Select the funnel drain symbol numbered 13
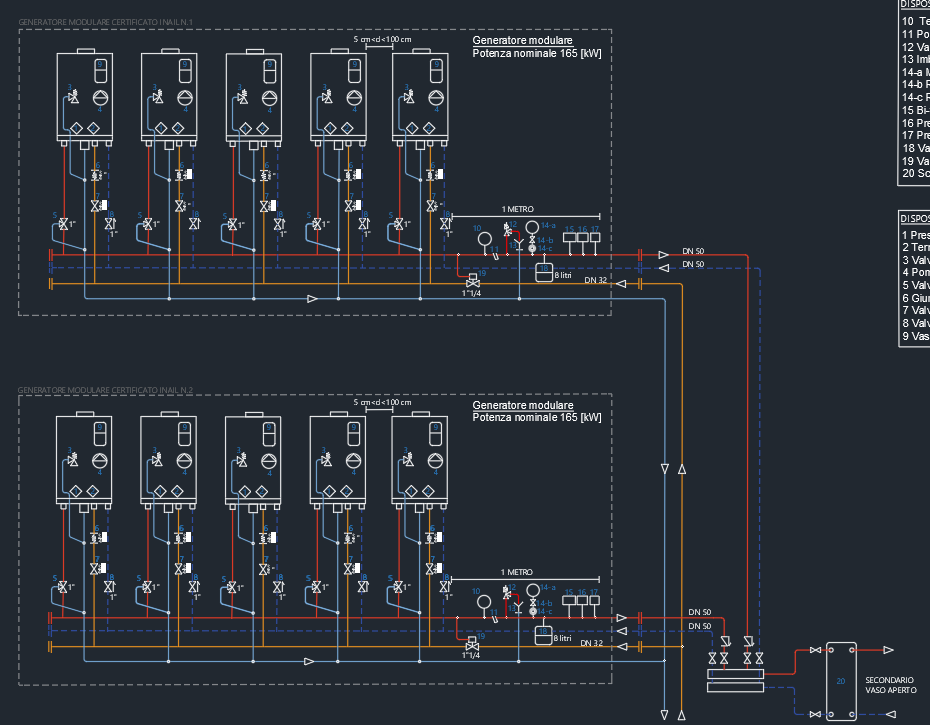The image size is (930, 725). tap(519, 244)
